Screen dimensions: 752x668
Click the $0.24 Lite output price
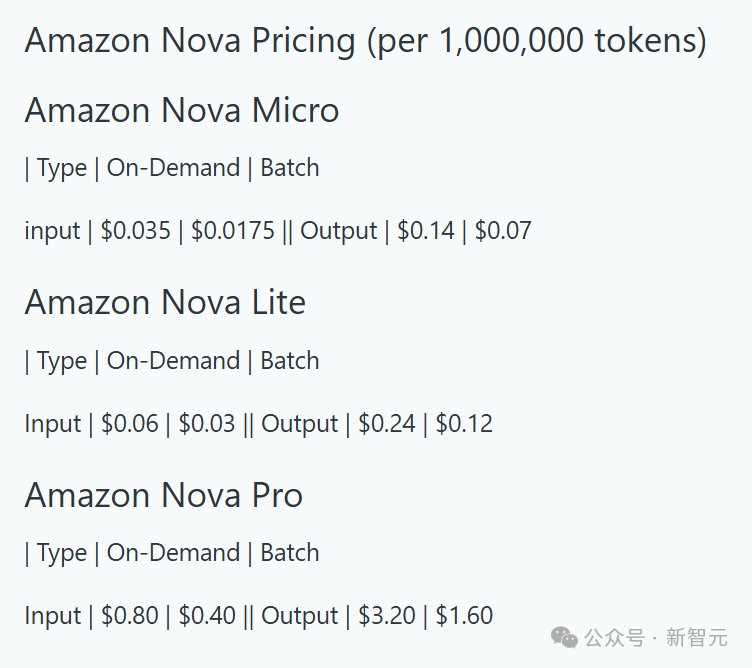coord(387,423)
